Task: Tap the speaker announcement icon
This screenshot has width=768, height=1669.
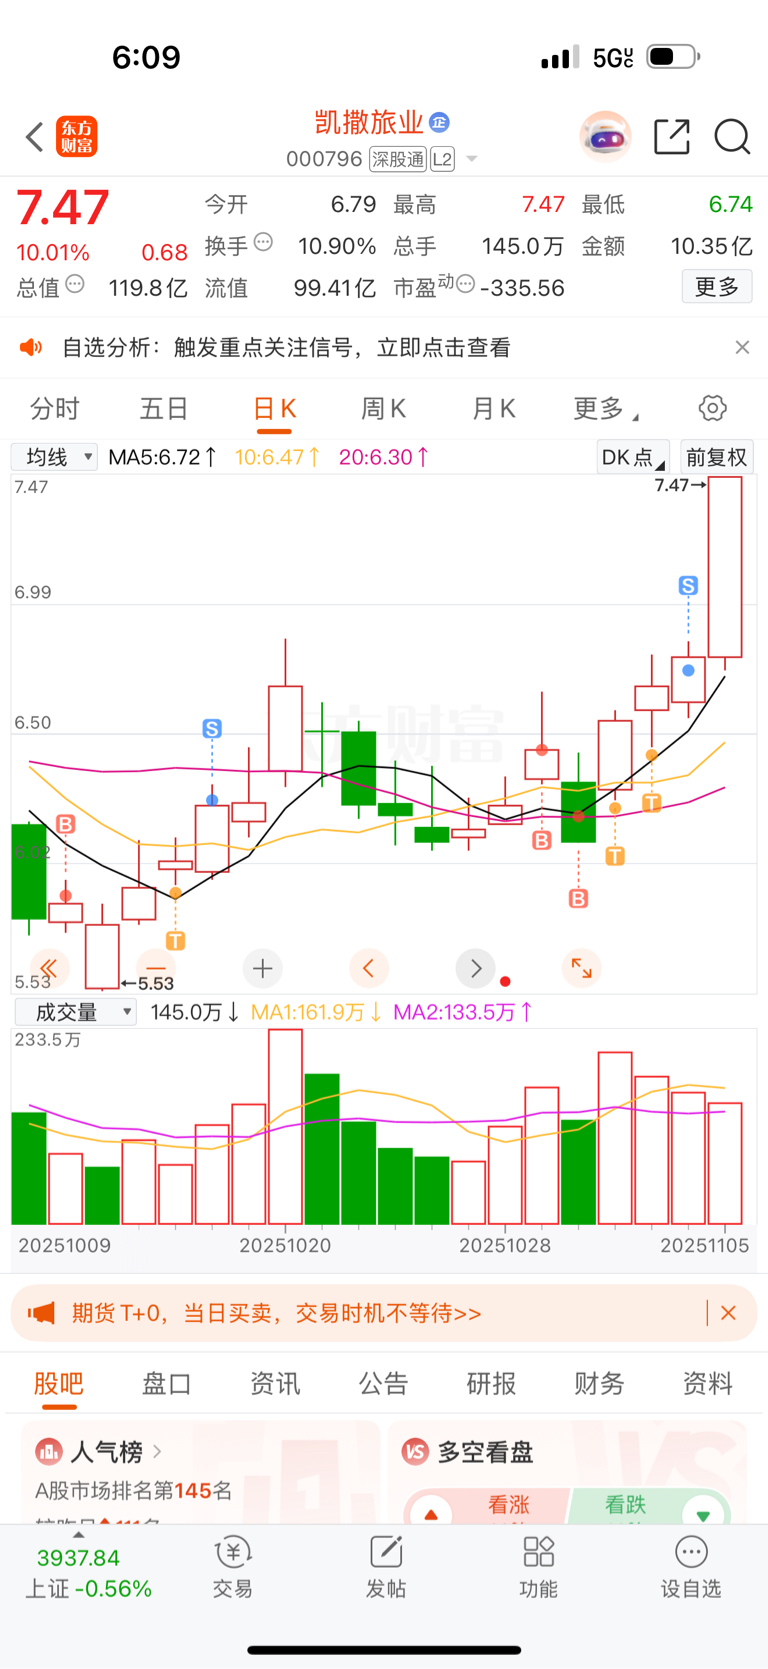Action: pos(31,347)
